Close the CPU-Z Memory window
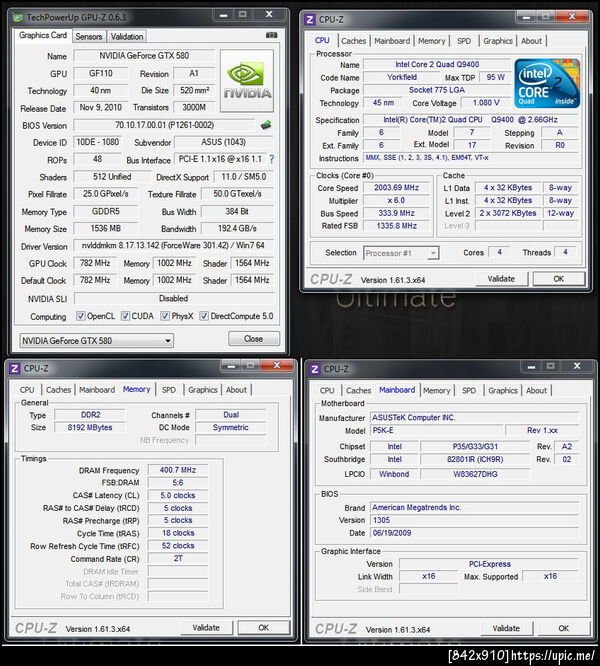Image resolution: width=600 pixels, height=666 pixels. [277, 365]
